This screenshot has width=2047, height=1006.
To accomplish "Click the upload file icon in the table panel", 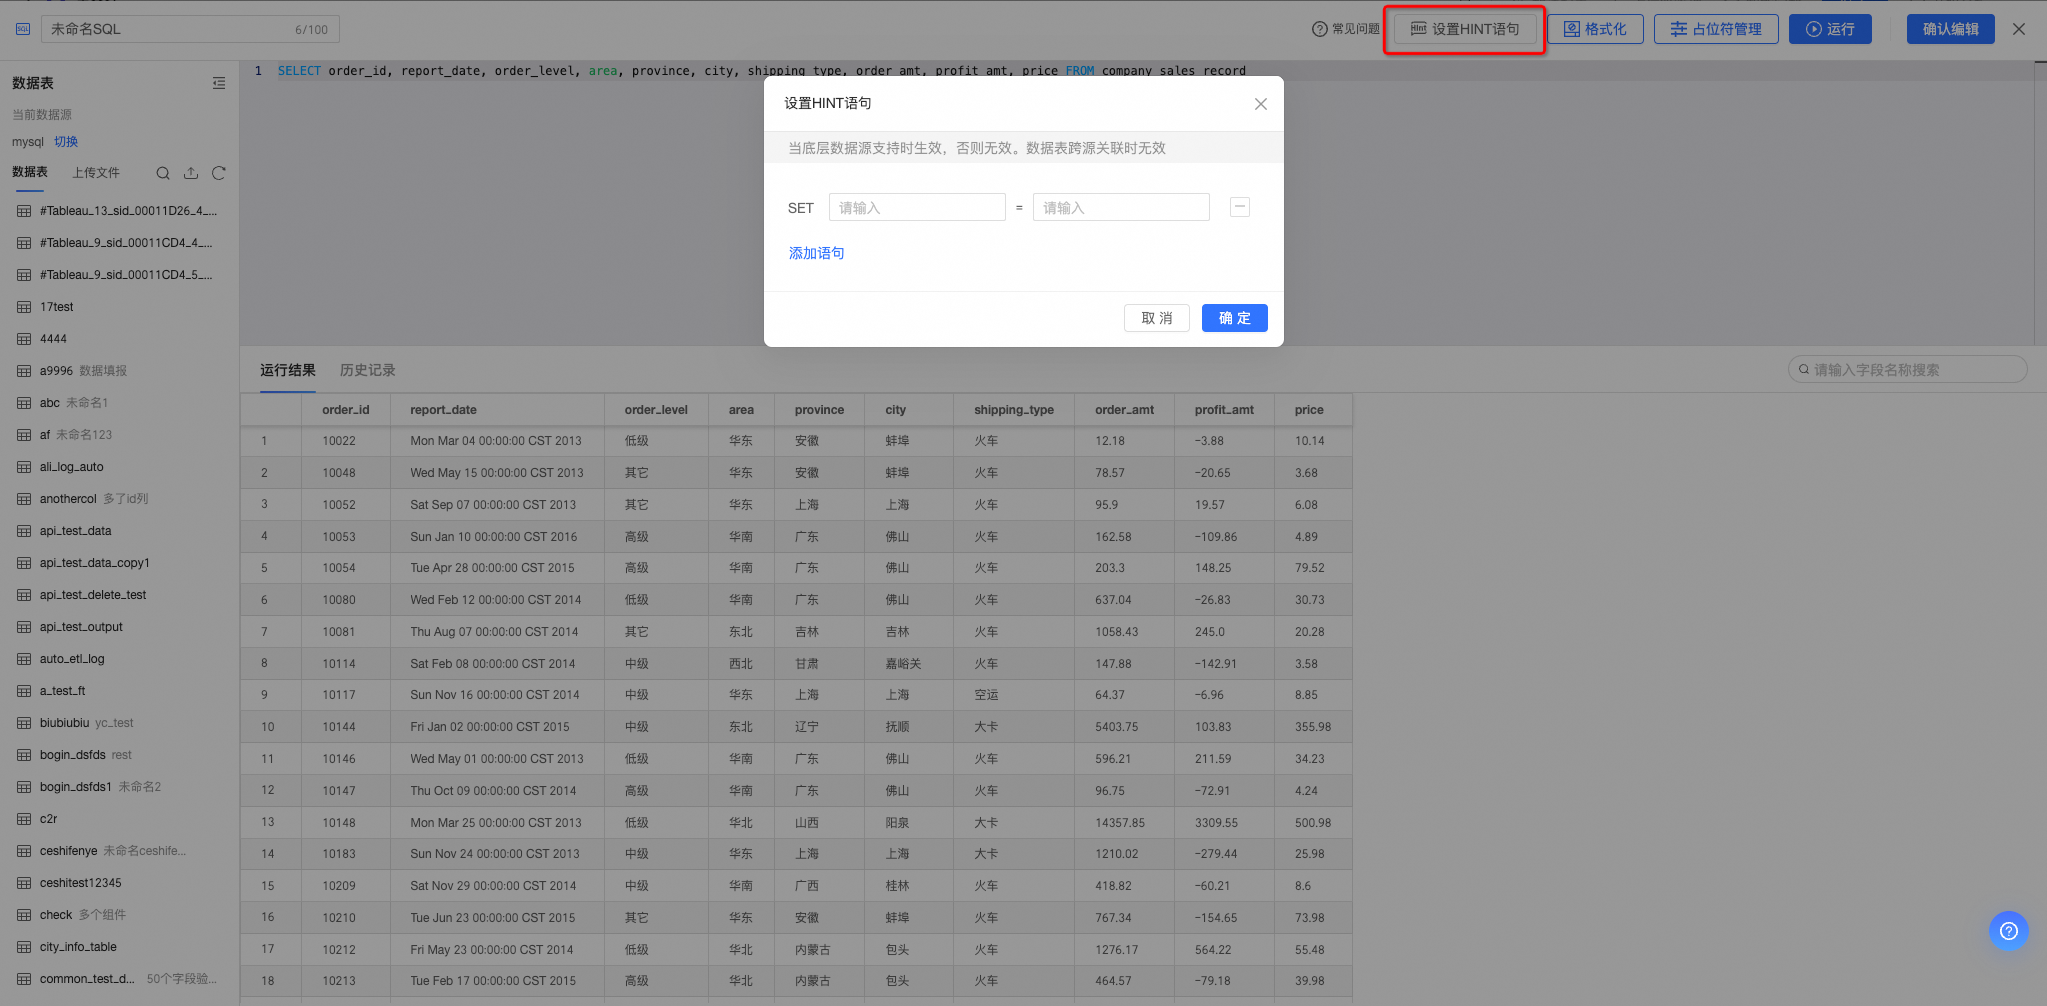I will click(x=191, y=173).
